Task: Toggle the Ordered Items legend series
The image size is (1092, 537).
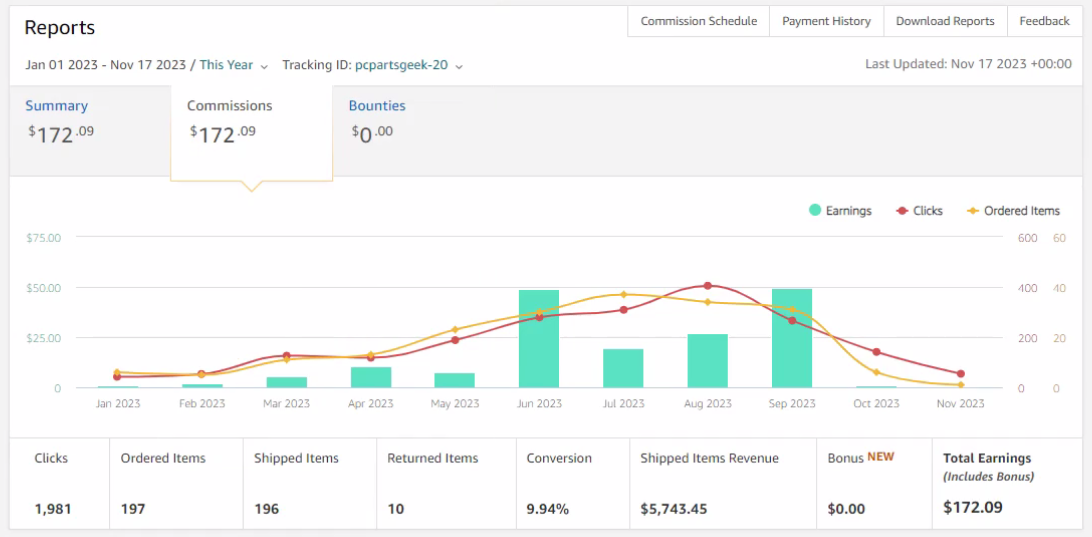Action: coord(1013,210)
